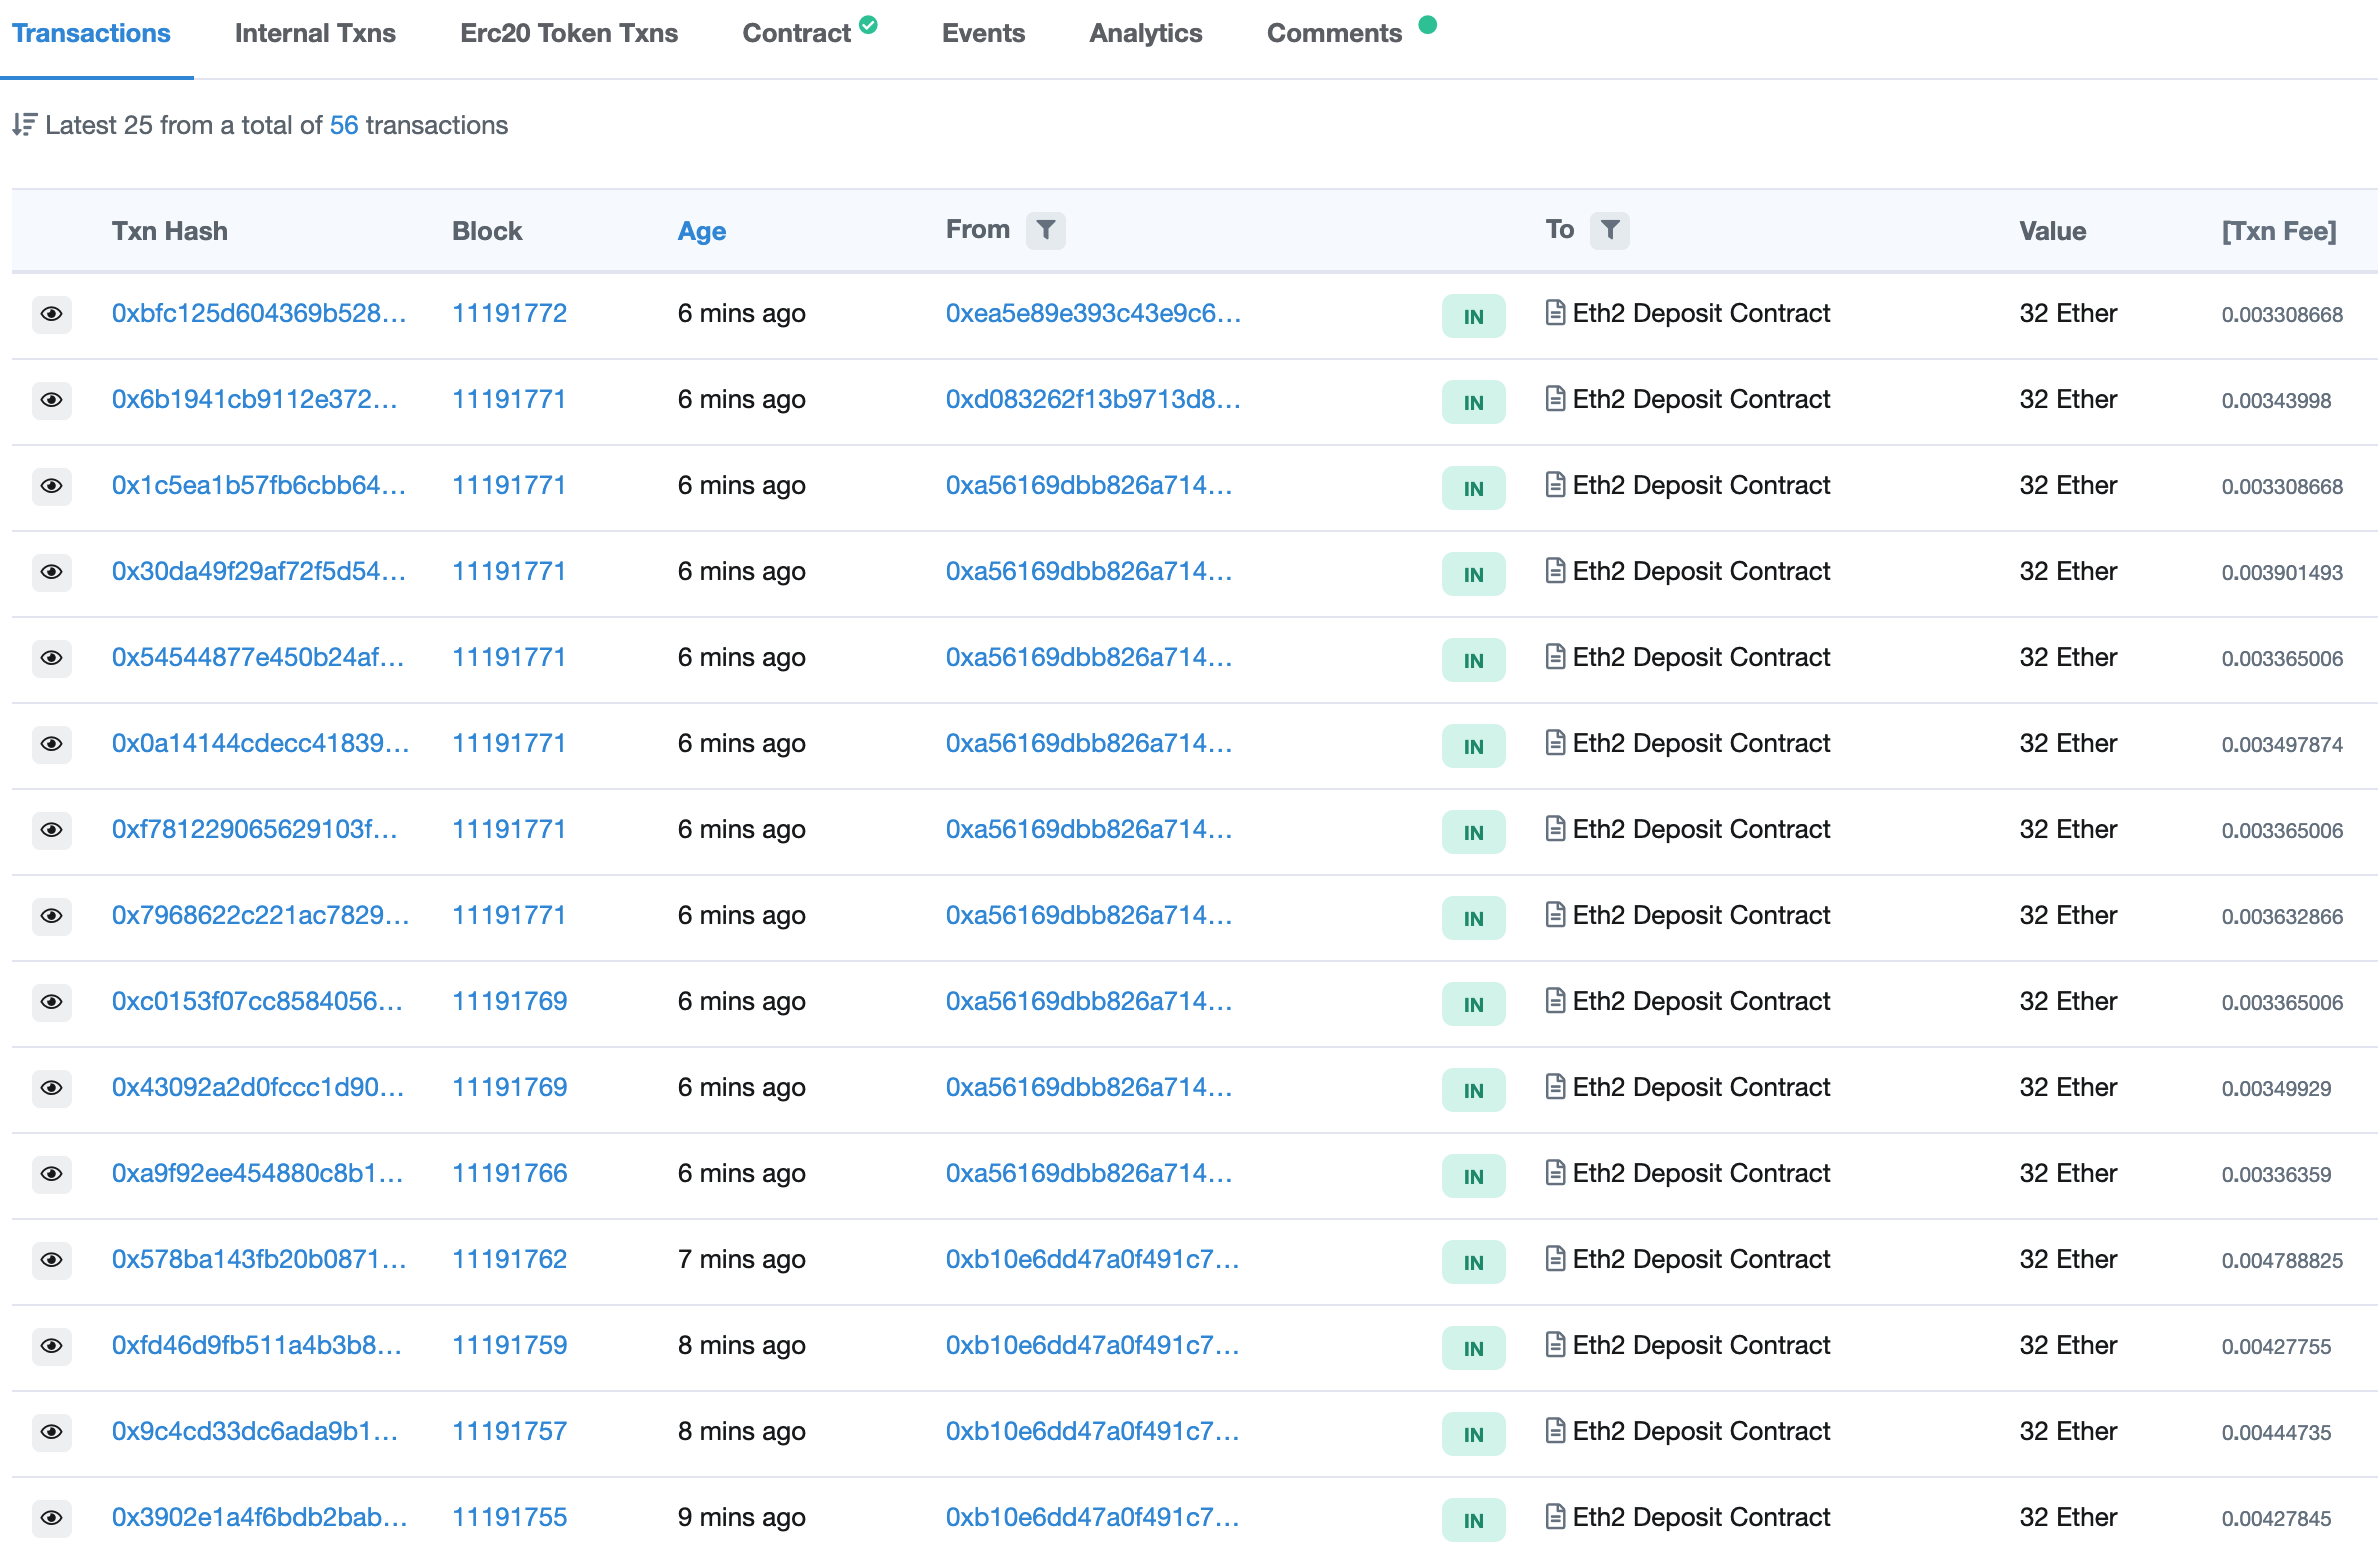
Task: Click the sort icon beside Latest 25
Action: click(x=24, y=125)
